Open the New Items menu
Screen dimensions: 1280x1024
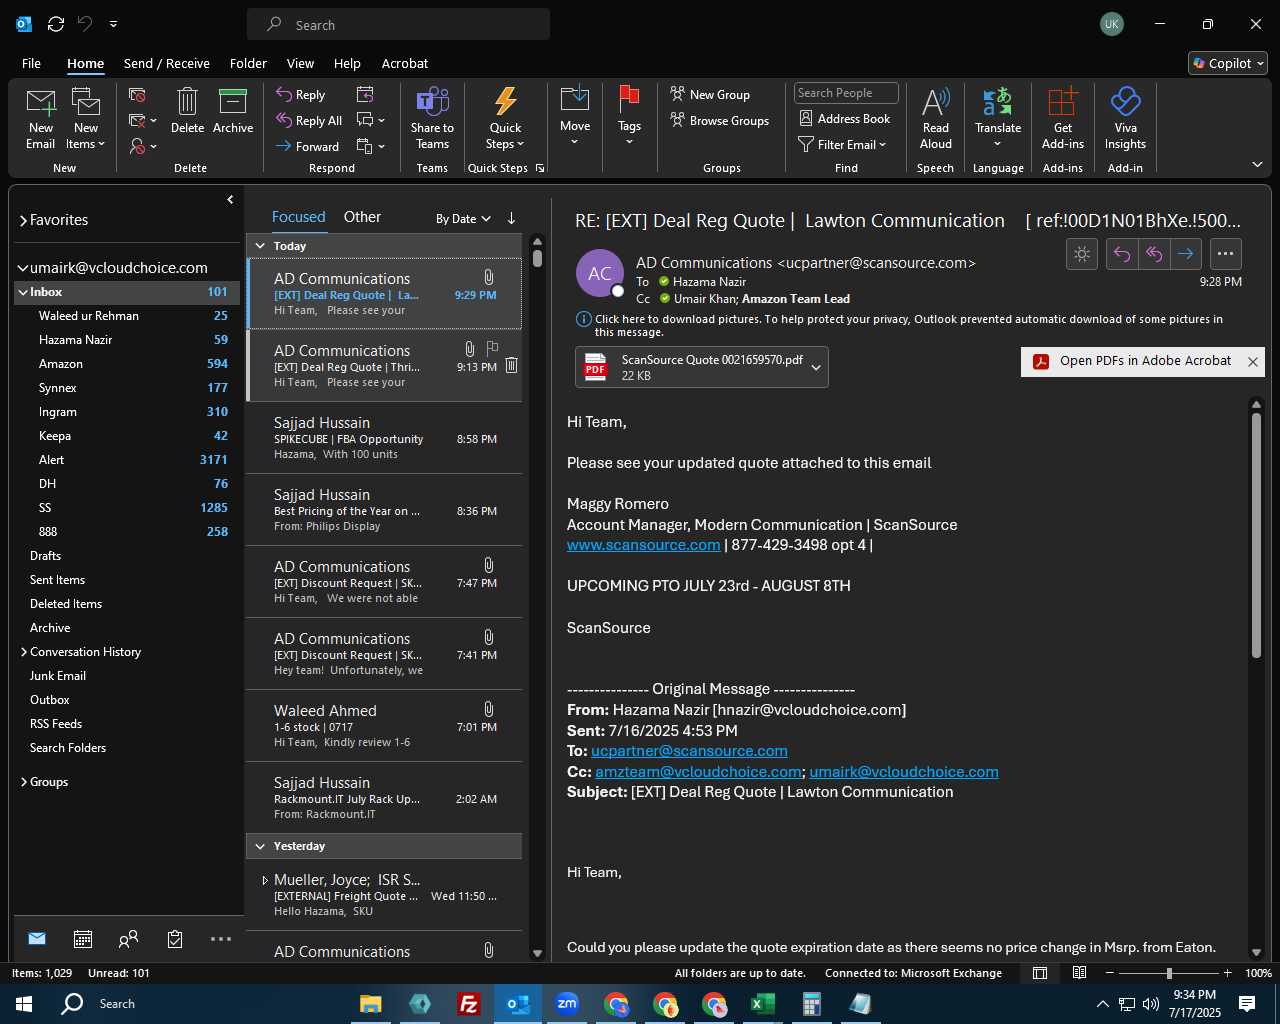click(x=86, y=119)
